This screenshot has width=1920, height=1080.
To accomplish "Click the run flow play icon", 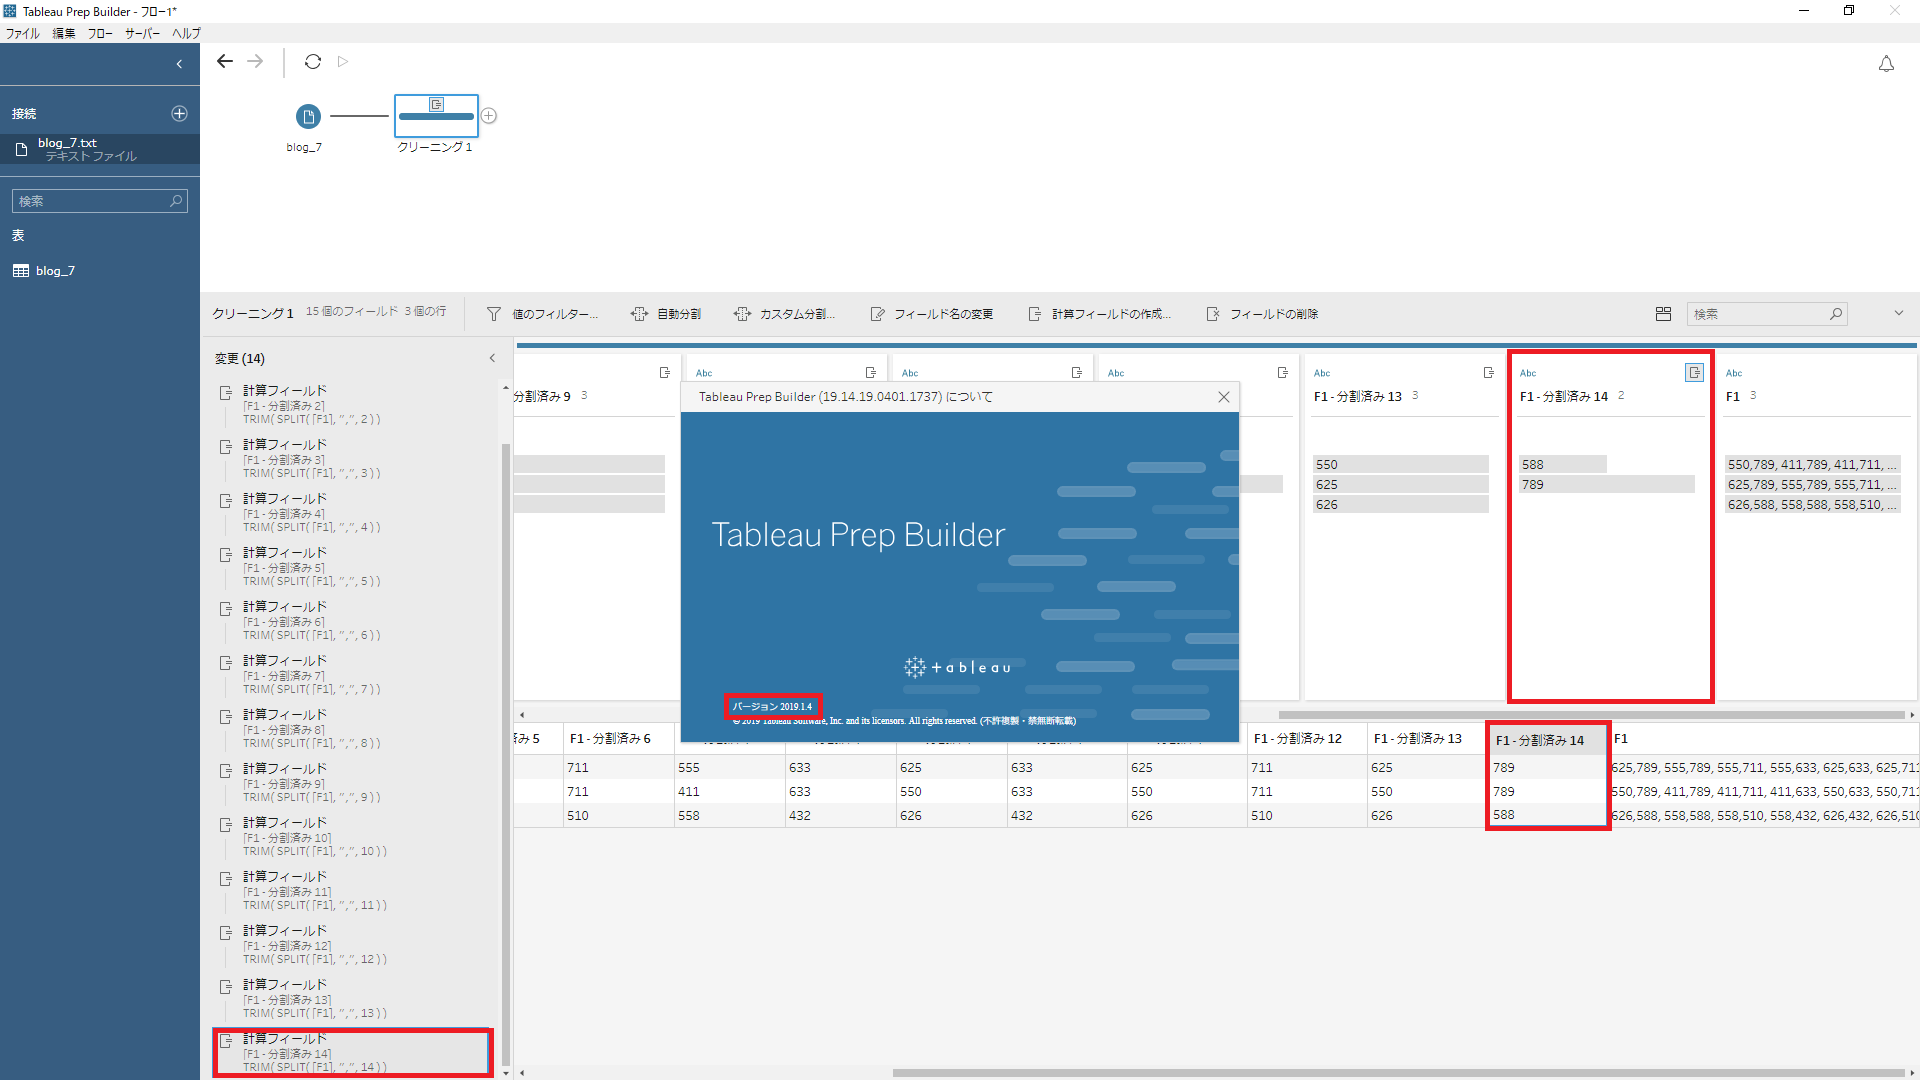I will (x=343, y=62).
